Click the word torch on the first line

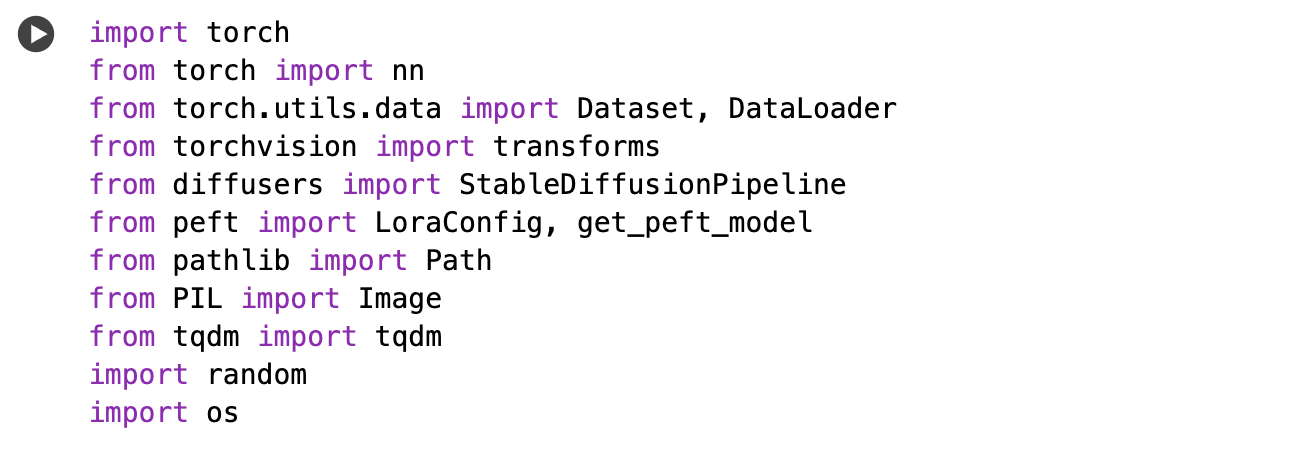(248, 33)
